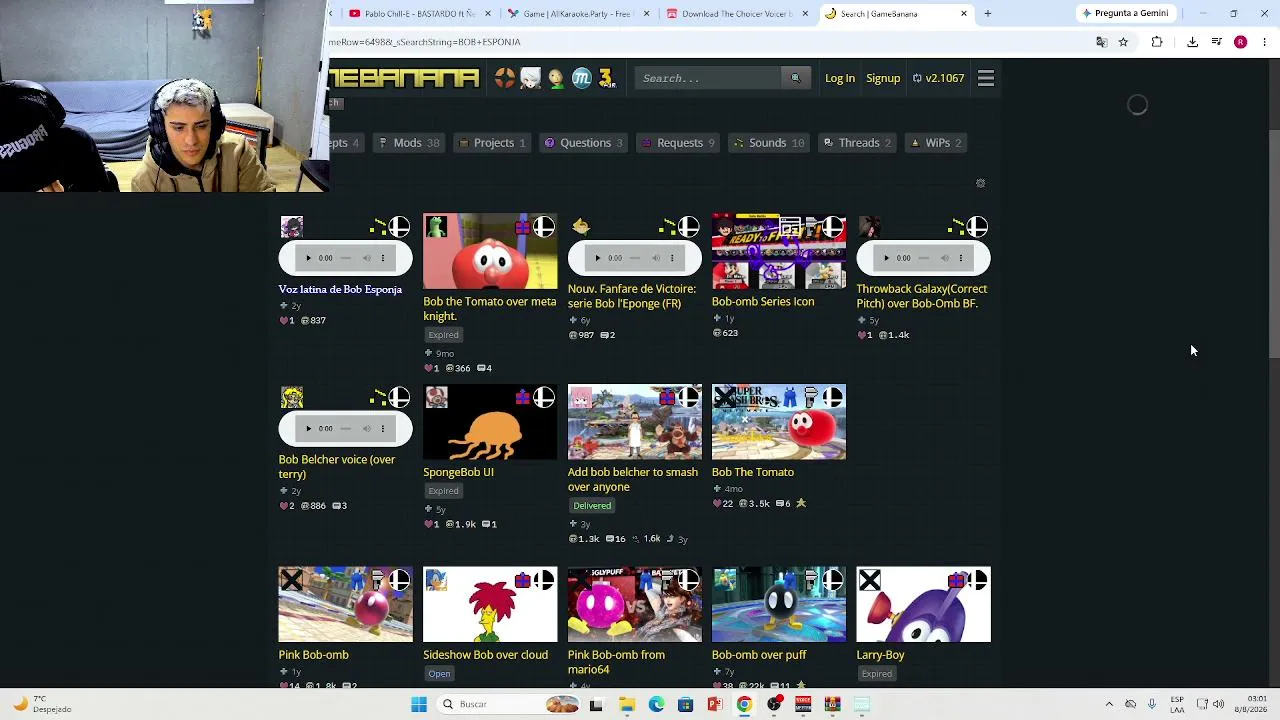Open the Threads results tab
This screenshot has width=1280, height=720.
click(857, 143)
